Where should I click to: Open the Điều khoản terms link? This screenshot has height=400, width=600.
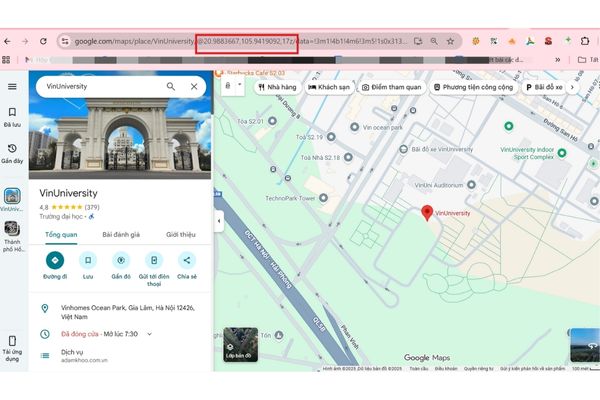pyautogui.click(x=446, y=369)
